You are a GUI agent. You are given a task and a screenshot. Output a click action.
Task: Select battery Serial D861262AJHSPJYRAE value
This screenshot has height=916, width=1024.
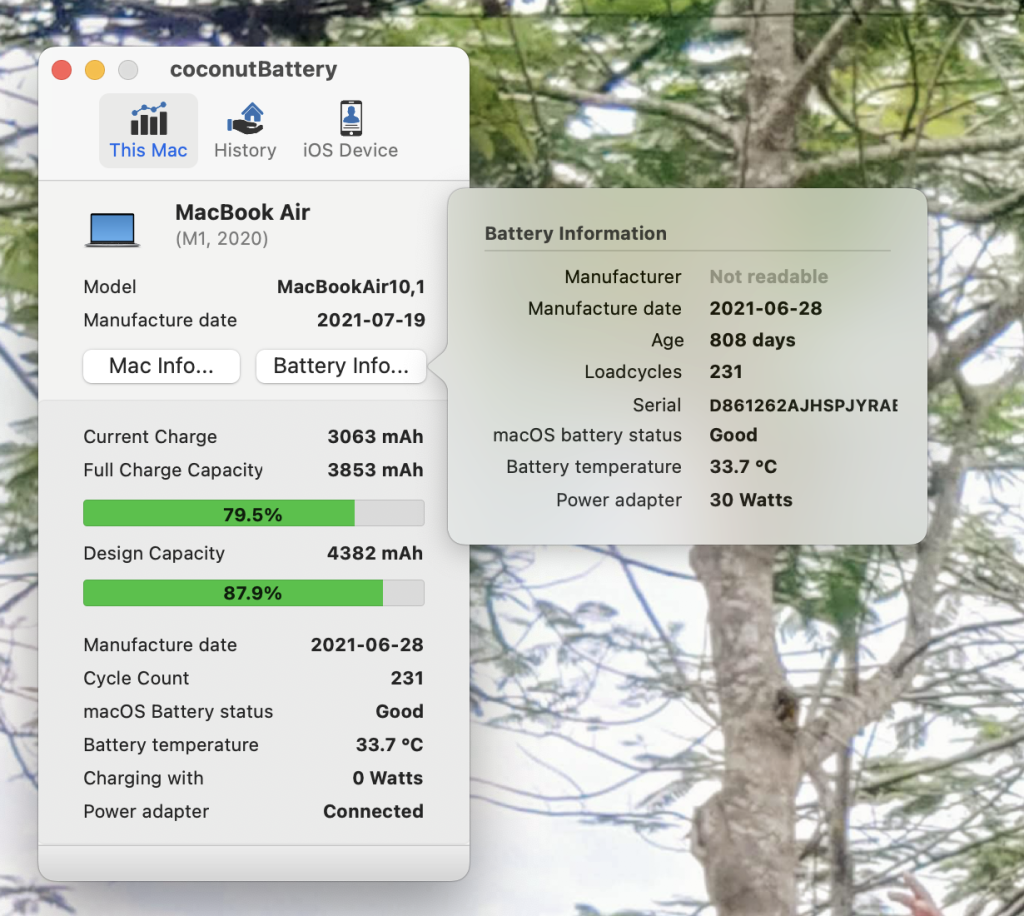pos(803,405)
